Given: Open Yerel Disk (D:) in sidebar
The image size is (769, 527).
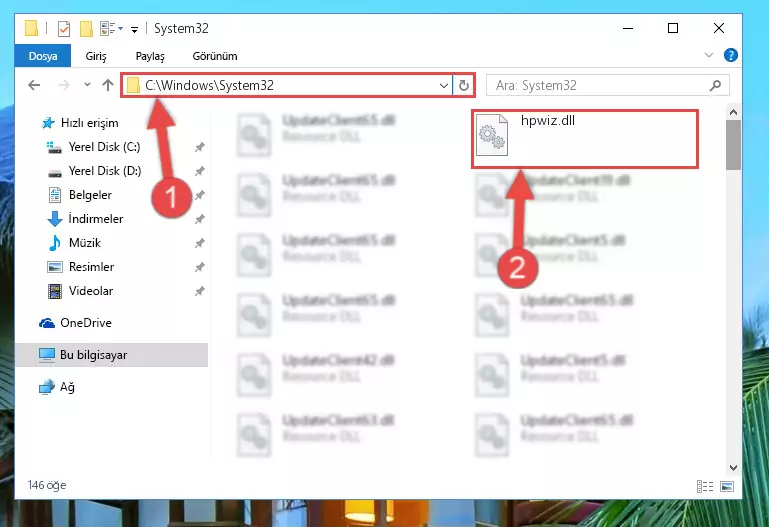Looking at the screenshot, I should coord(104,171).
